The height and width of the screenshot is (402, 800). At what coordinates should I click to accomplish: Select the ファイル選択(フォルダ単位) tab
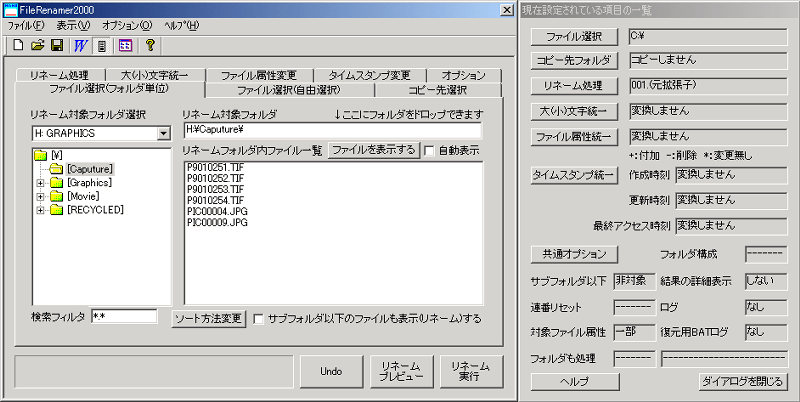[109, 89]
